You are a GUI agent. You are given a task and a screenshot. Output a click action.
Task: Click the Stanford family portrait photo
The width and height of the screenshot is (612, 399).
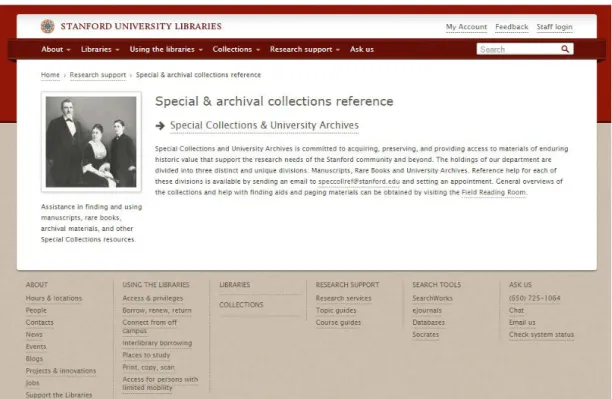tap(91, 142)
